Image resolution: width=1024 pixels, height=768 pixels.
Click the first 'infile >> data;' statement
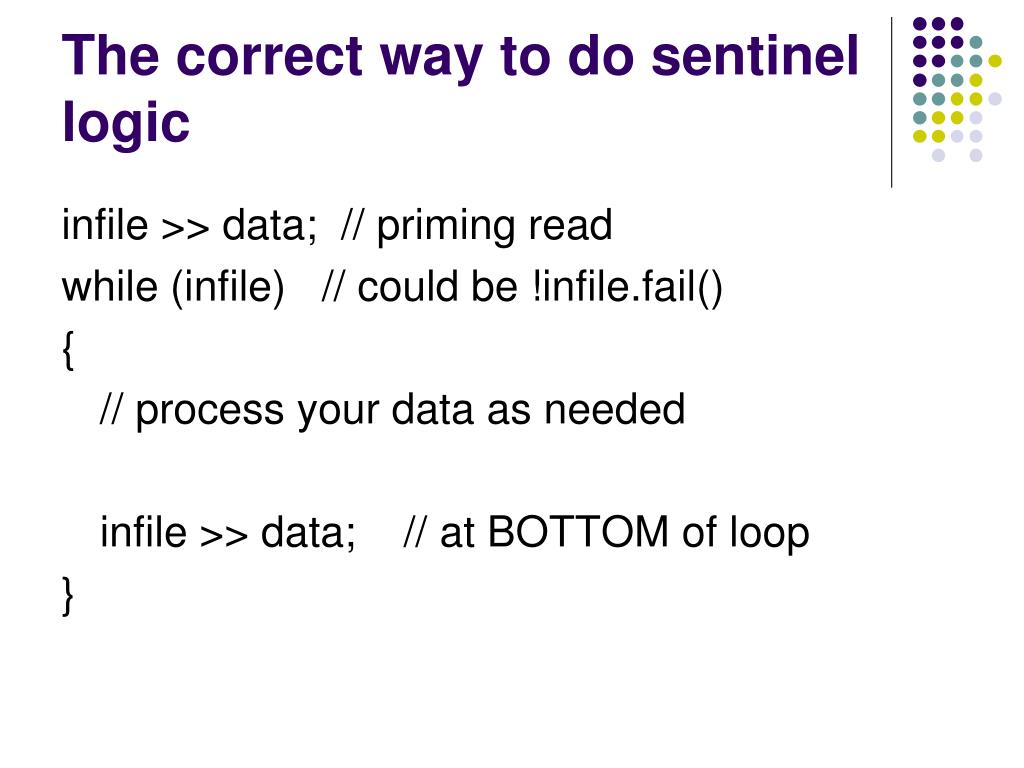[x=189, y=225]
